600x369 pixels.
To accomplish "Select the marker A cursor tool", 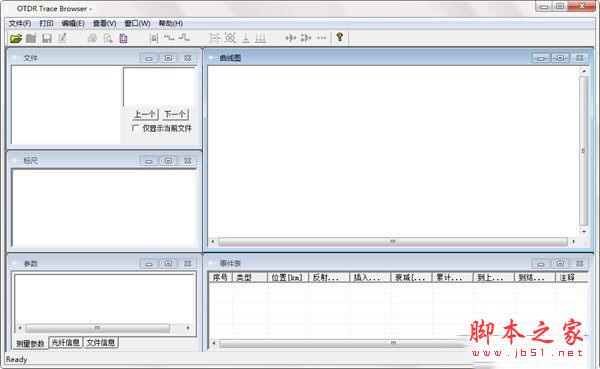I will [154, 38].
